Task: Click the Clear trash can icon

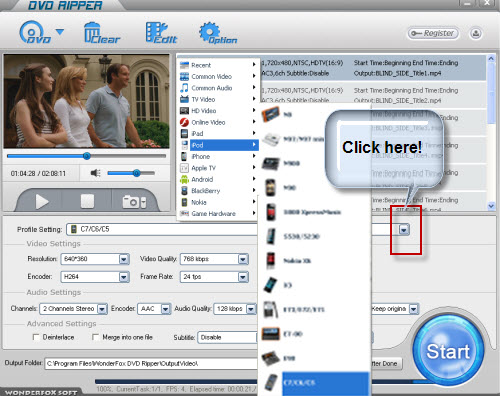Action: coord(101,33)
